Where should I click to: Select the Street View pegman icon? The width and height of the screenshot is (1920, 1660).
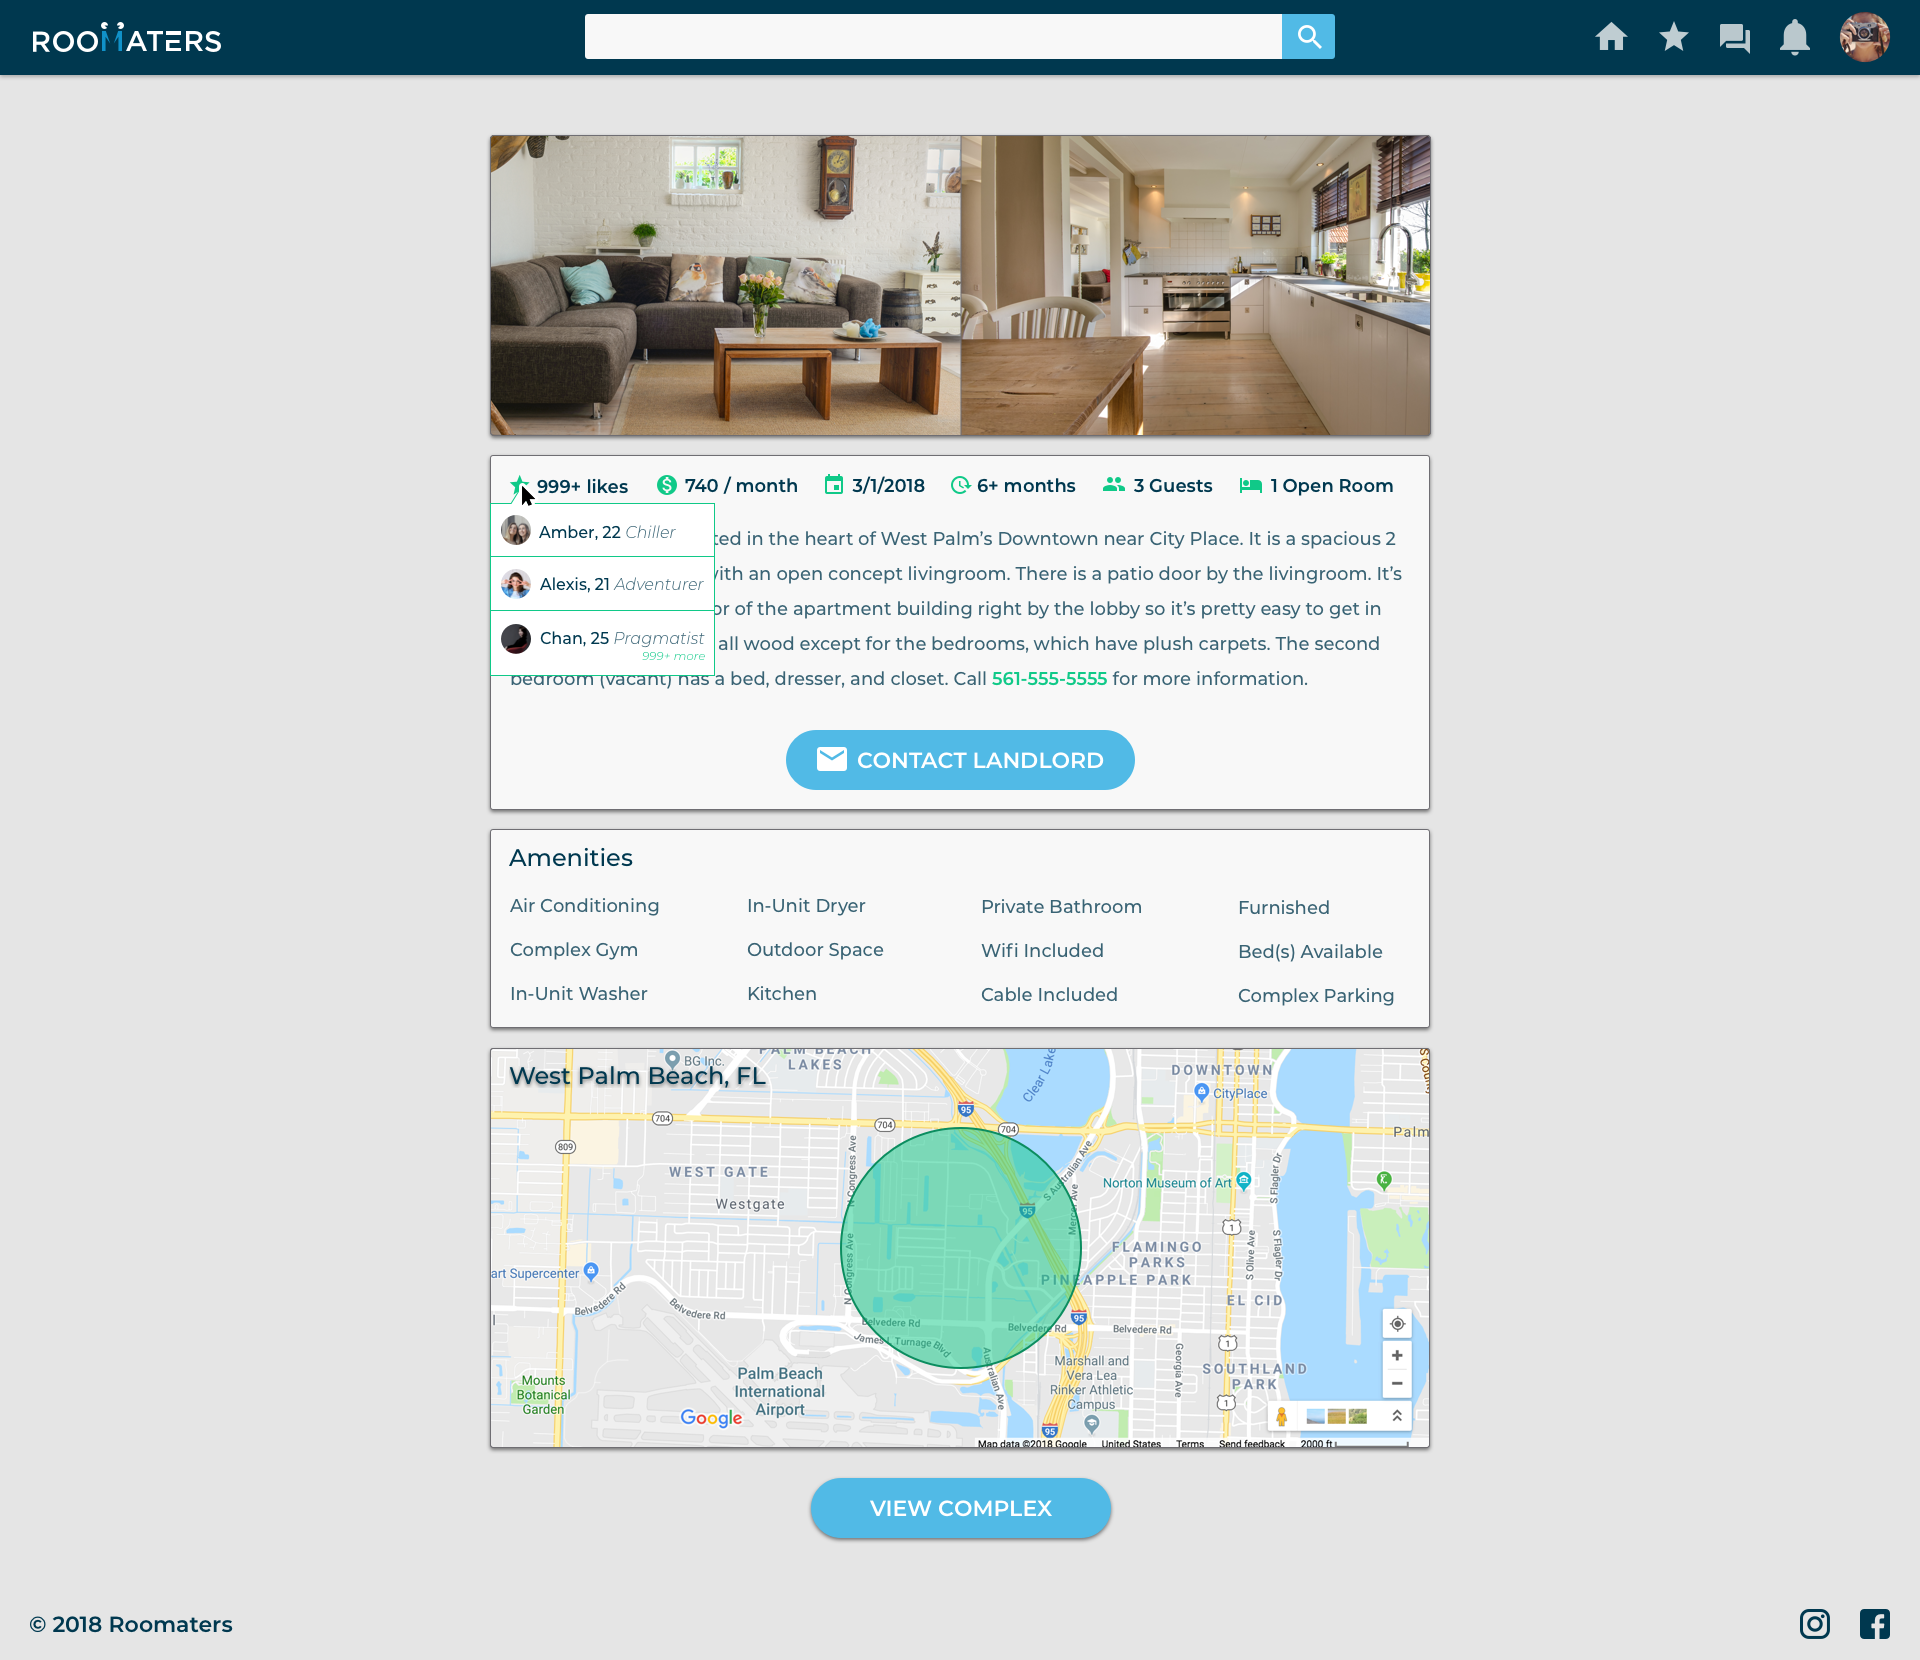[x=1281, y=1417]
